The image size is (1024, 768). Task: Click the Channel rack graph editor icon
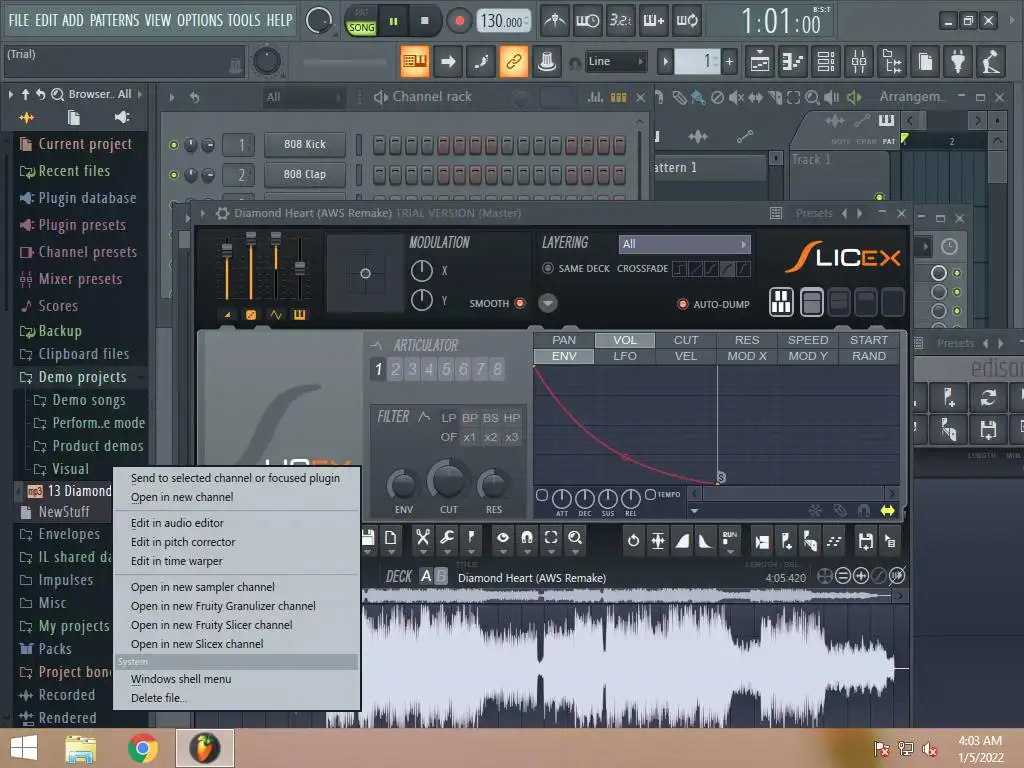click(595, 97)
